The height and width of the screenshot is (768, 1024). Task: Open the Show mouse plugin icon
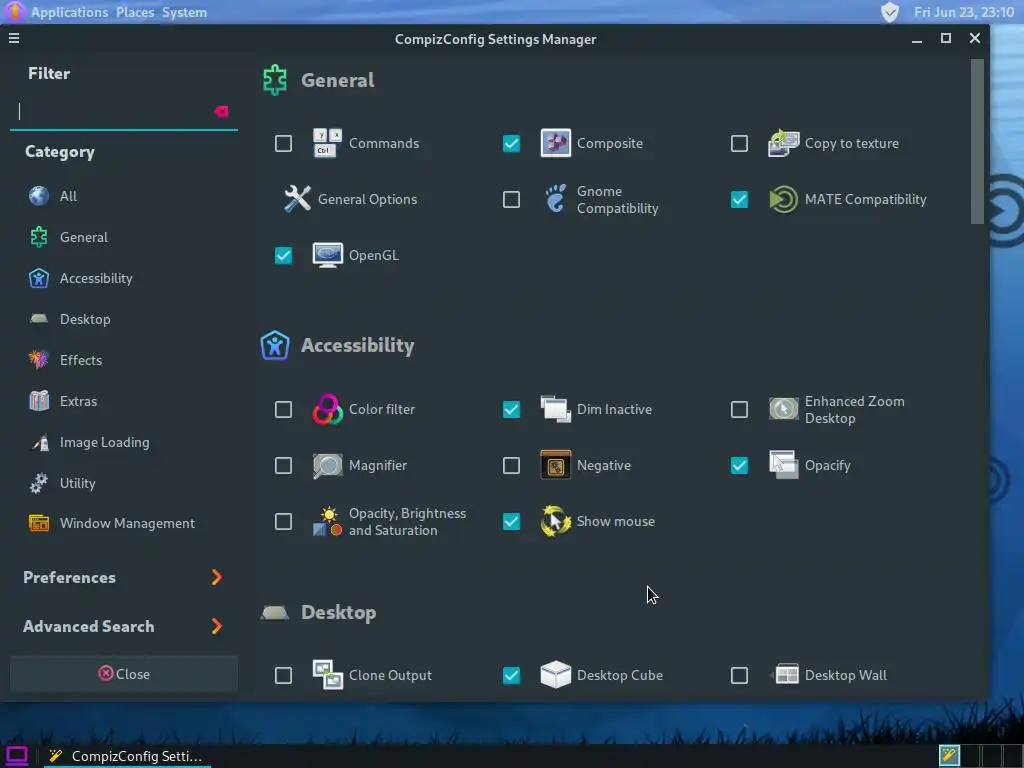(x=555, y=522)
